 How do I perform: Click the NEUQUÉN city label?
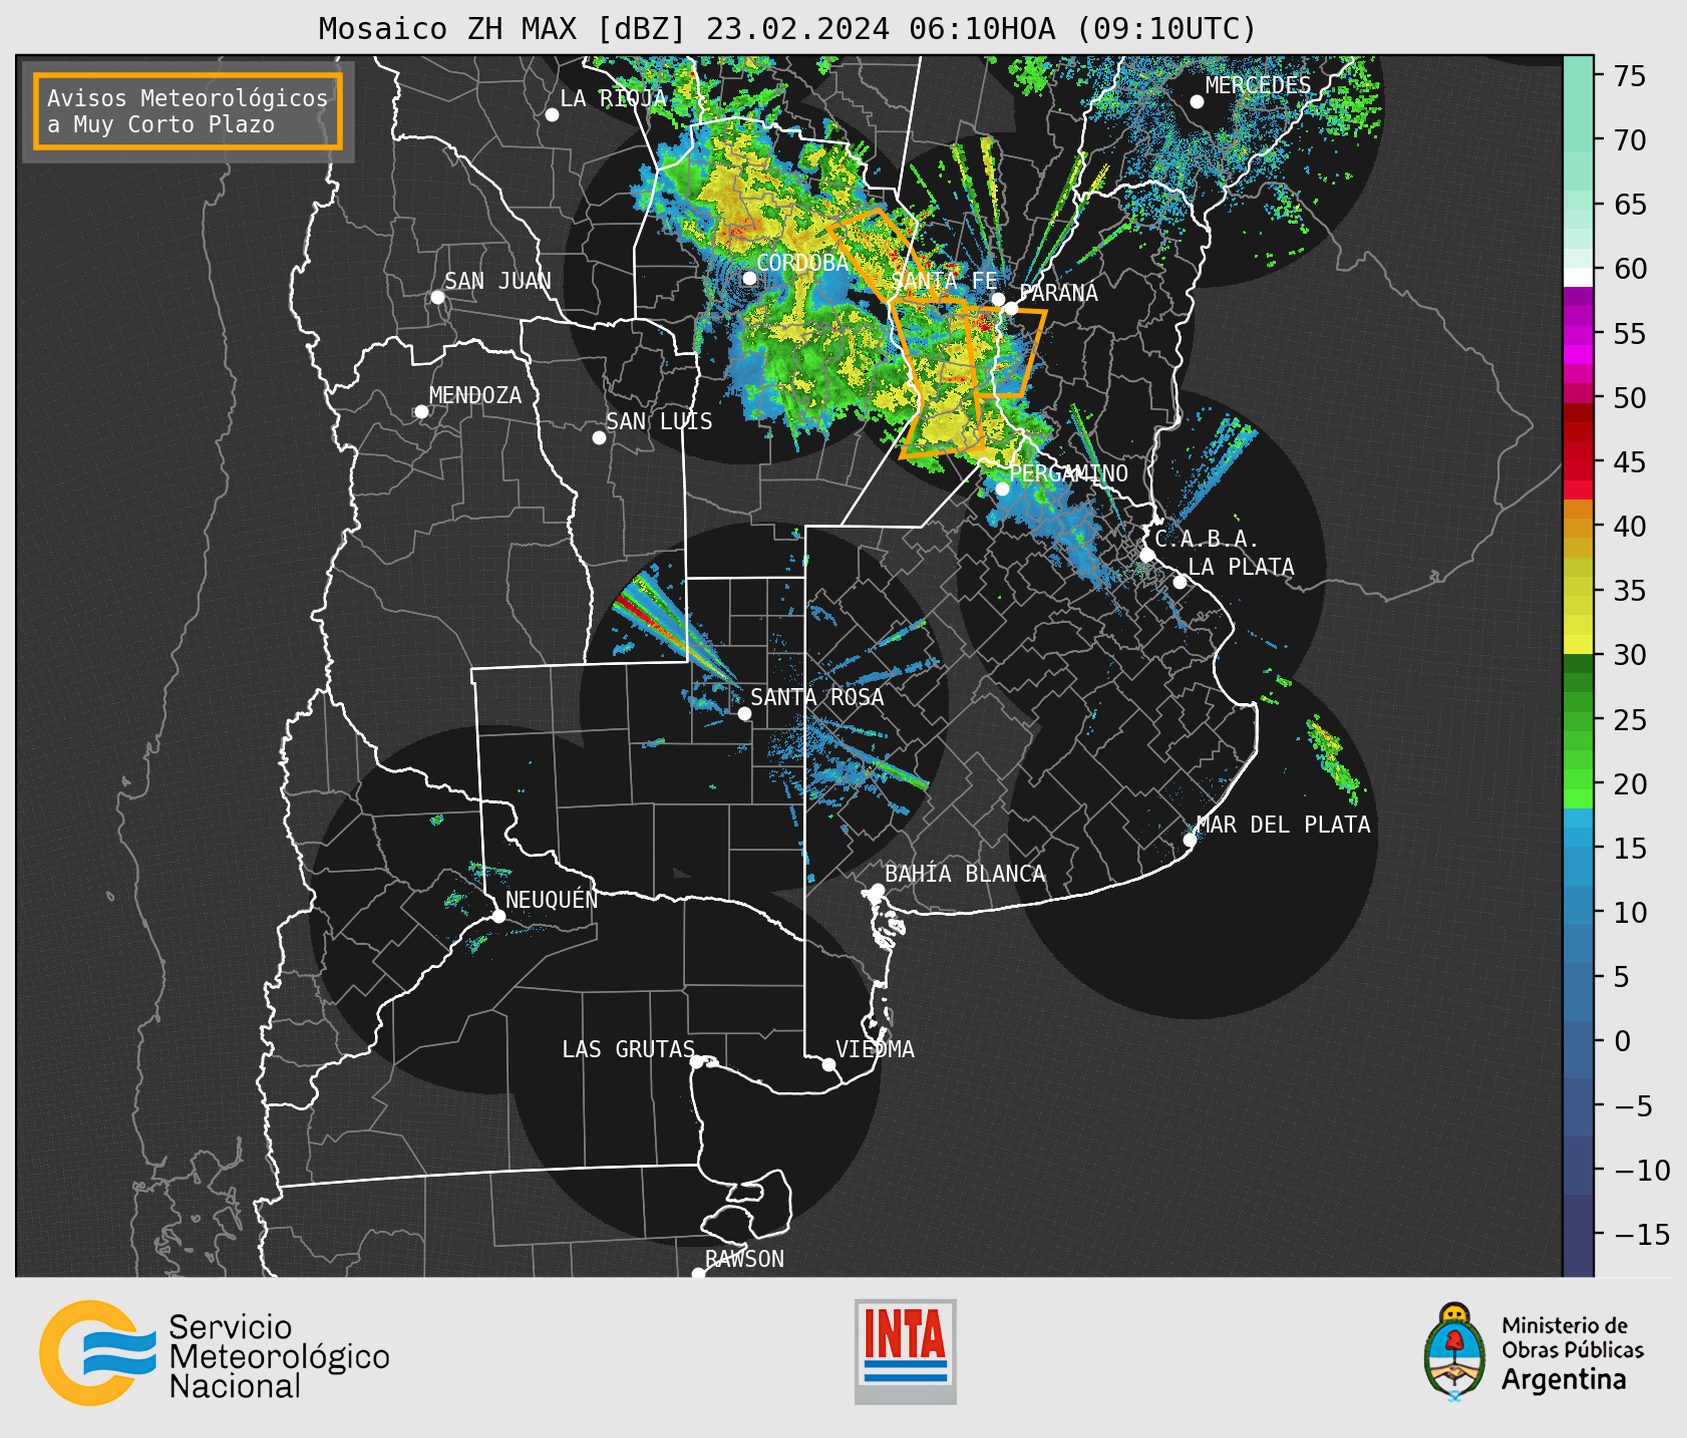(552, 899)
